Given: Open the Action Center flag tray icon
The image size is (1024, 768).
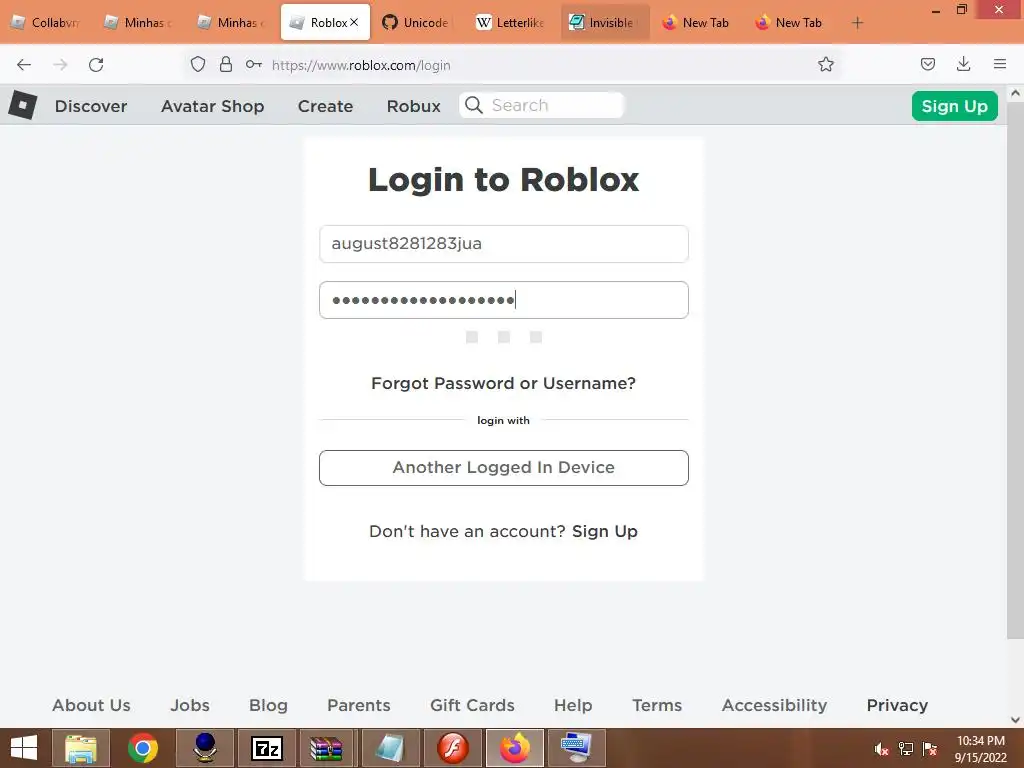Looking at the screenshot, I should pos(930,749).
